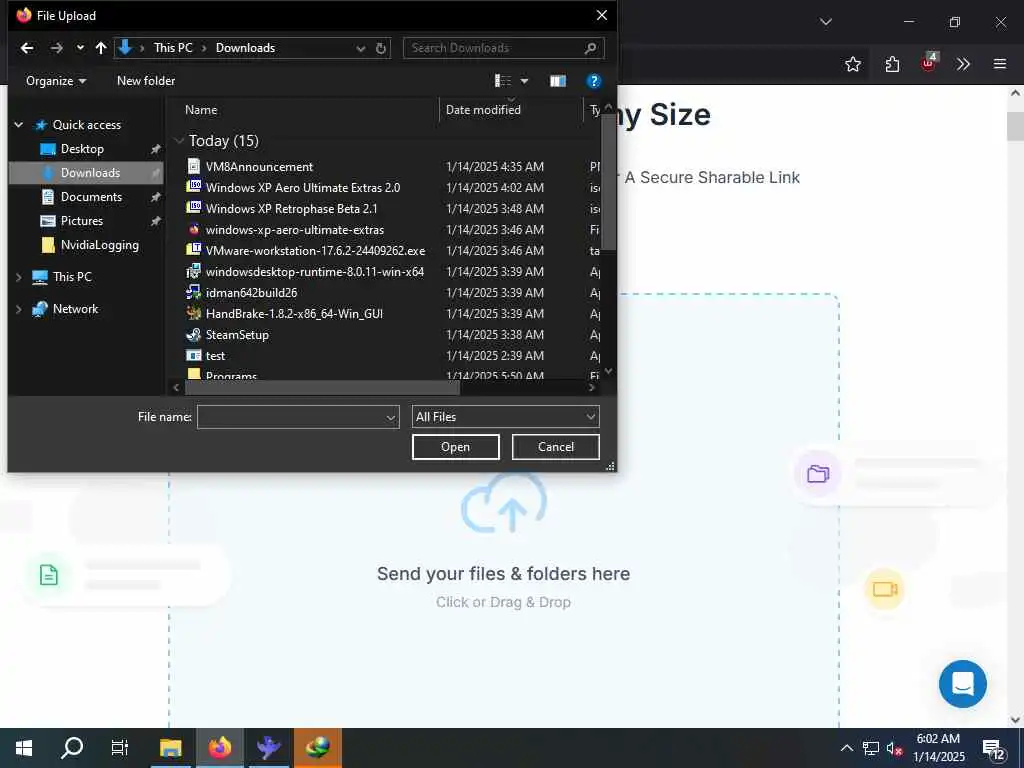Select VMware-workstation-17.6.2 installer file
Image resolution: width=1024 pixels, height=768 pixels.
pyautogui.click(x=315, y=251)
